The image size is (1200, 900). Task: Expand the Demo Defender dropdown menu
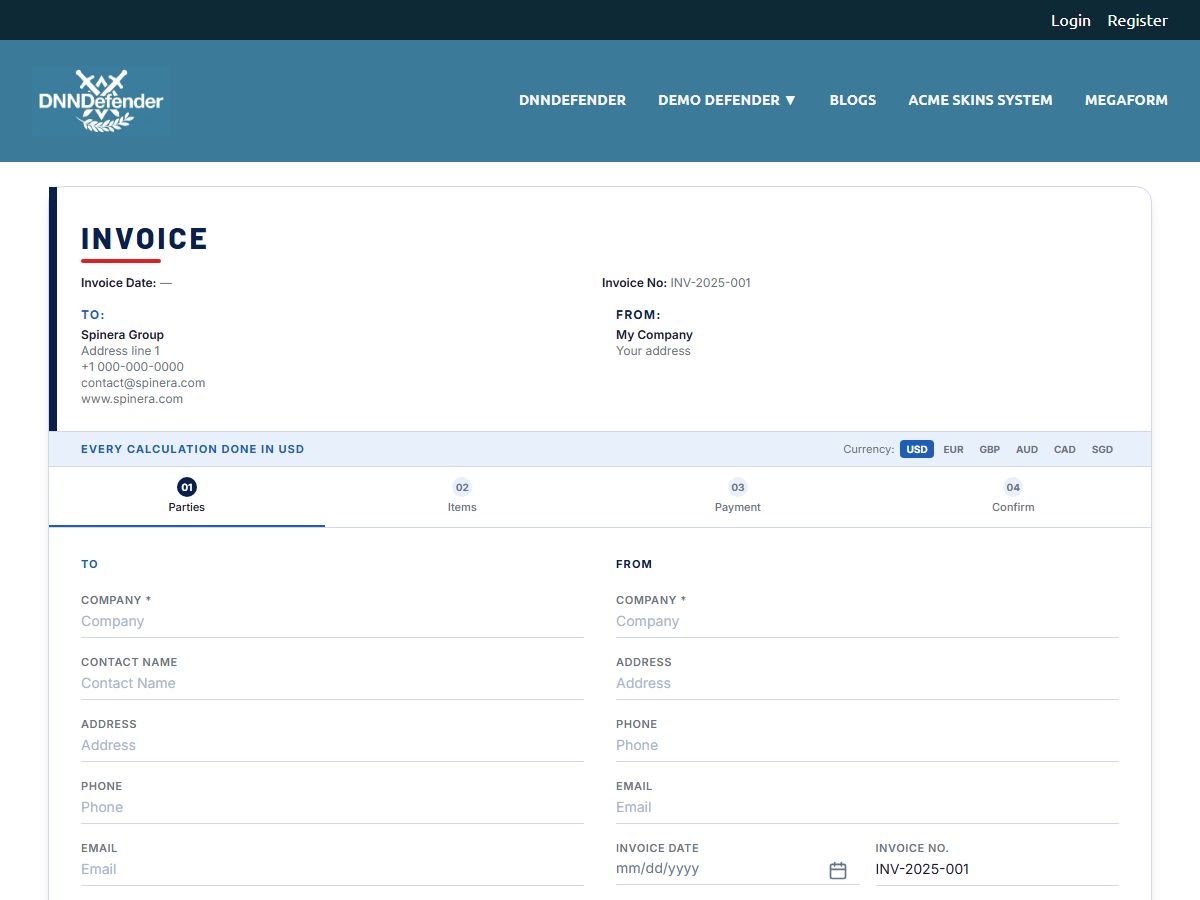tap(727, 100)
